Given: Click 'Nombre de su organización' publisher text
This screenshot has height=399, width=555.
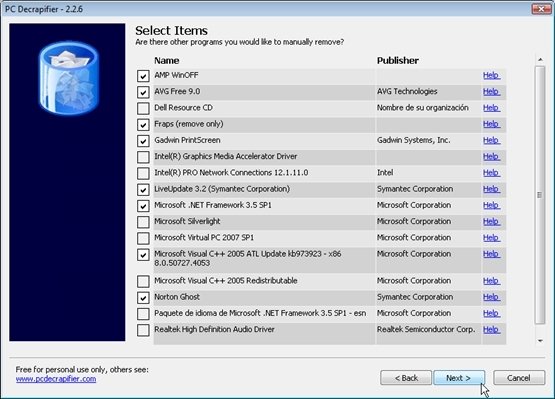Looking at the screenshot, I should tap(423, 108).
